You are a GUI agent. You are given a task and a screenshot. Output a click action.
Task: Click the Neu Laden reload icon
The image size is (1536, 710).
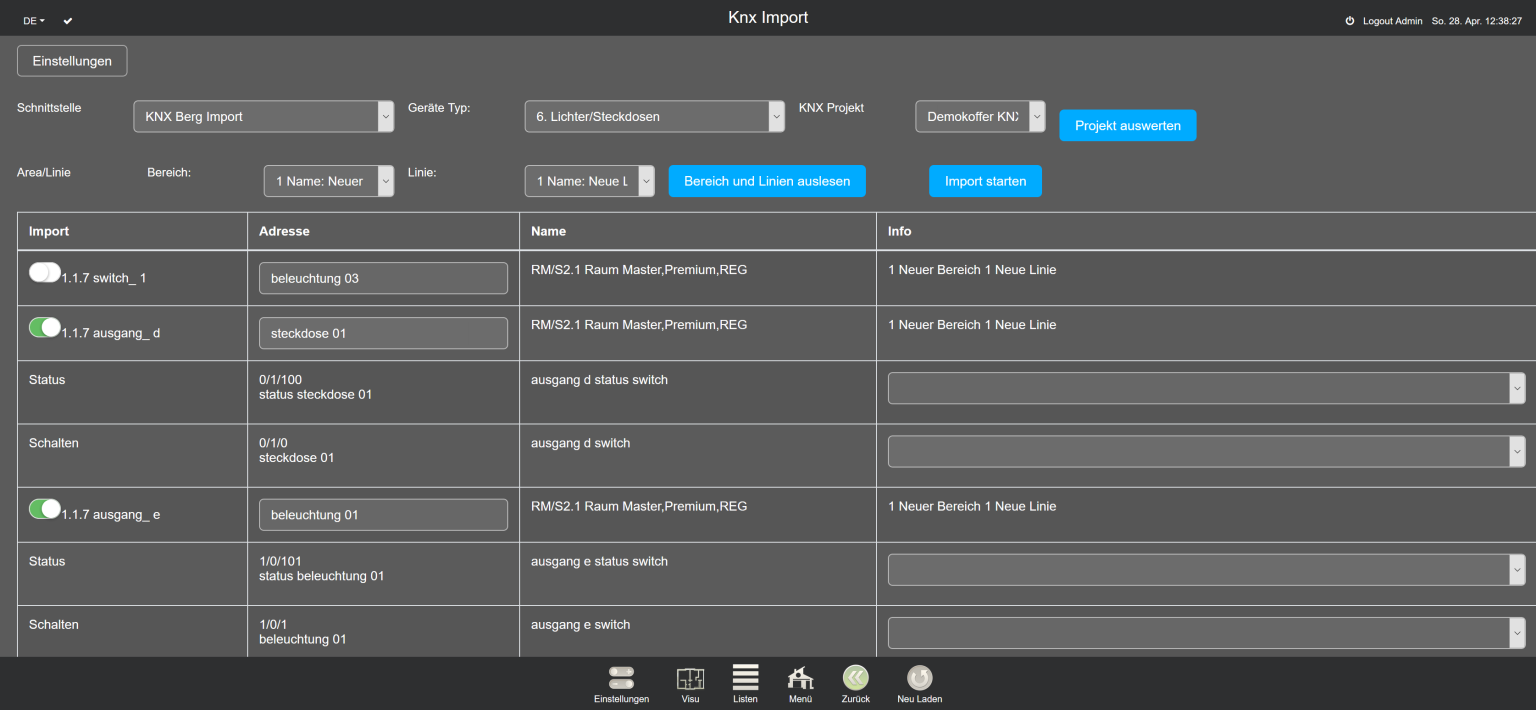tap(918, 678)
